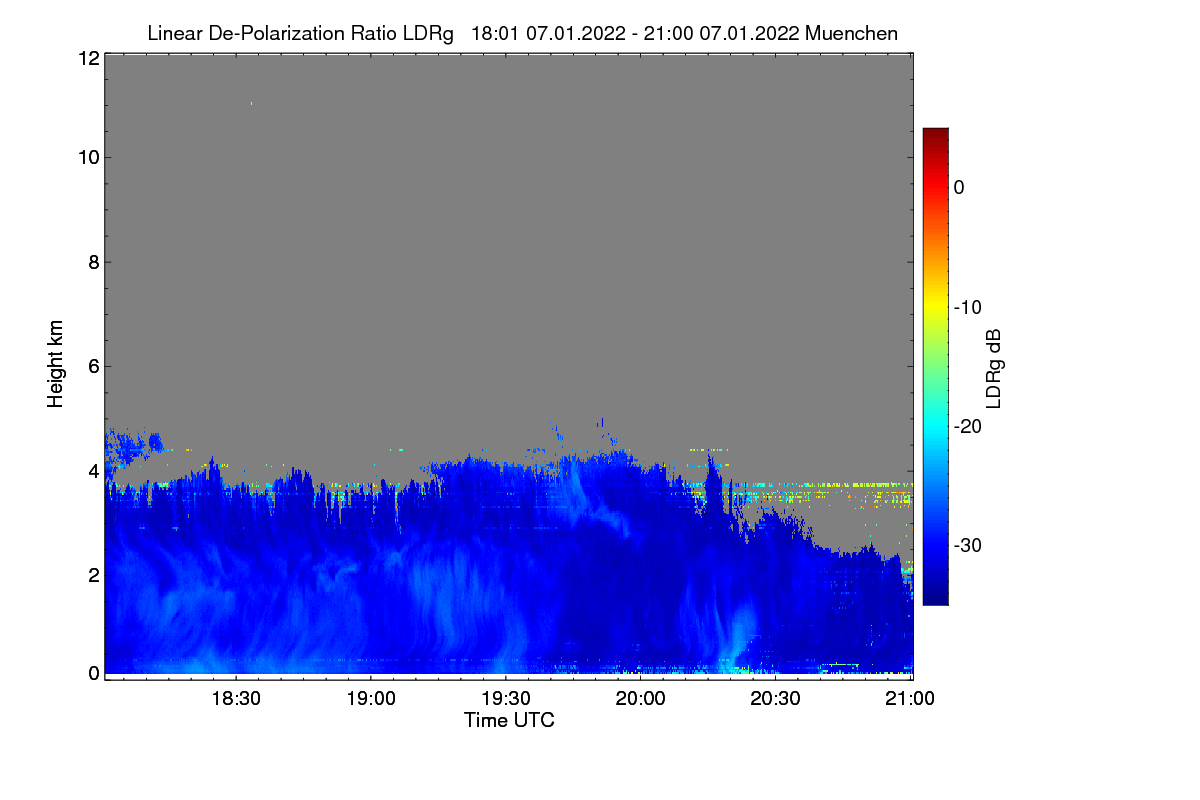
Task: Click the '0' colorbar value label
Action: click(959, 187)
